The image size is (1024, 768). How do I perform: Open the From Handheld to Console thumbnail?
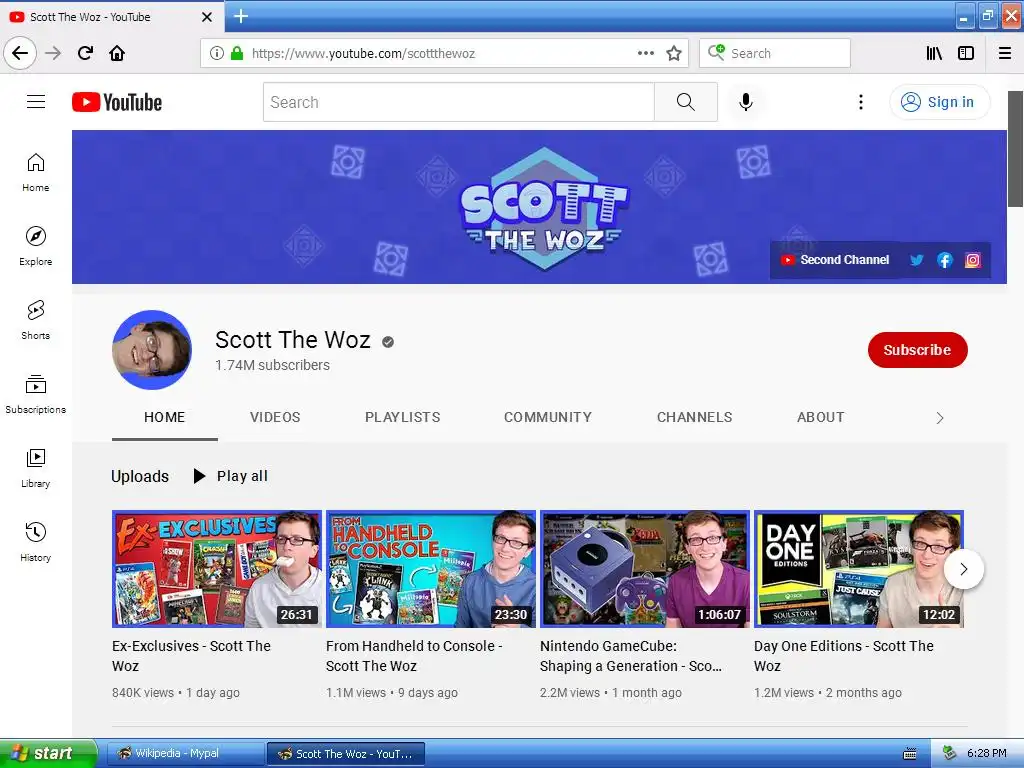pos(431,569)
